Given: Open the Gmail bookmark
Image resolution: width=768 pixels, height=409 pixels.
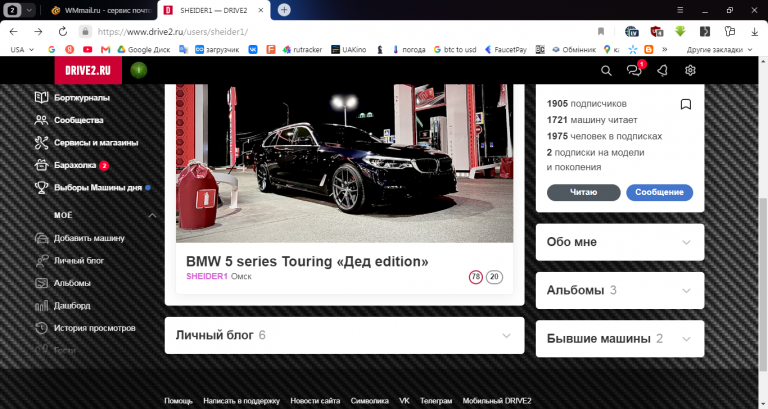Looking at the screenshot, I should click(x=105, y=49).
